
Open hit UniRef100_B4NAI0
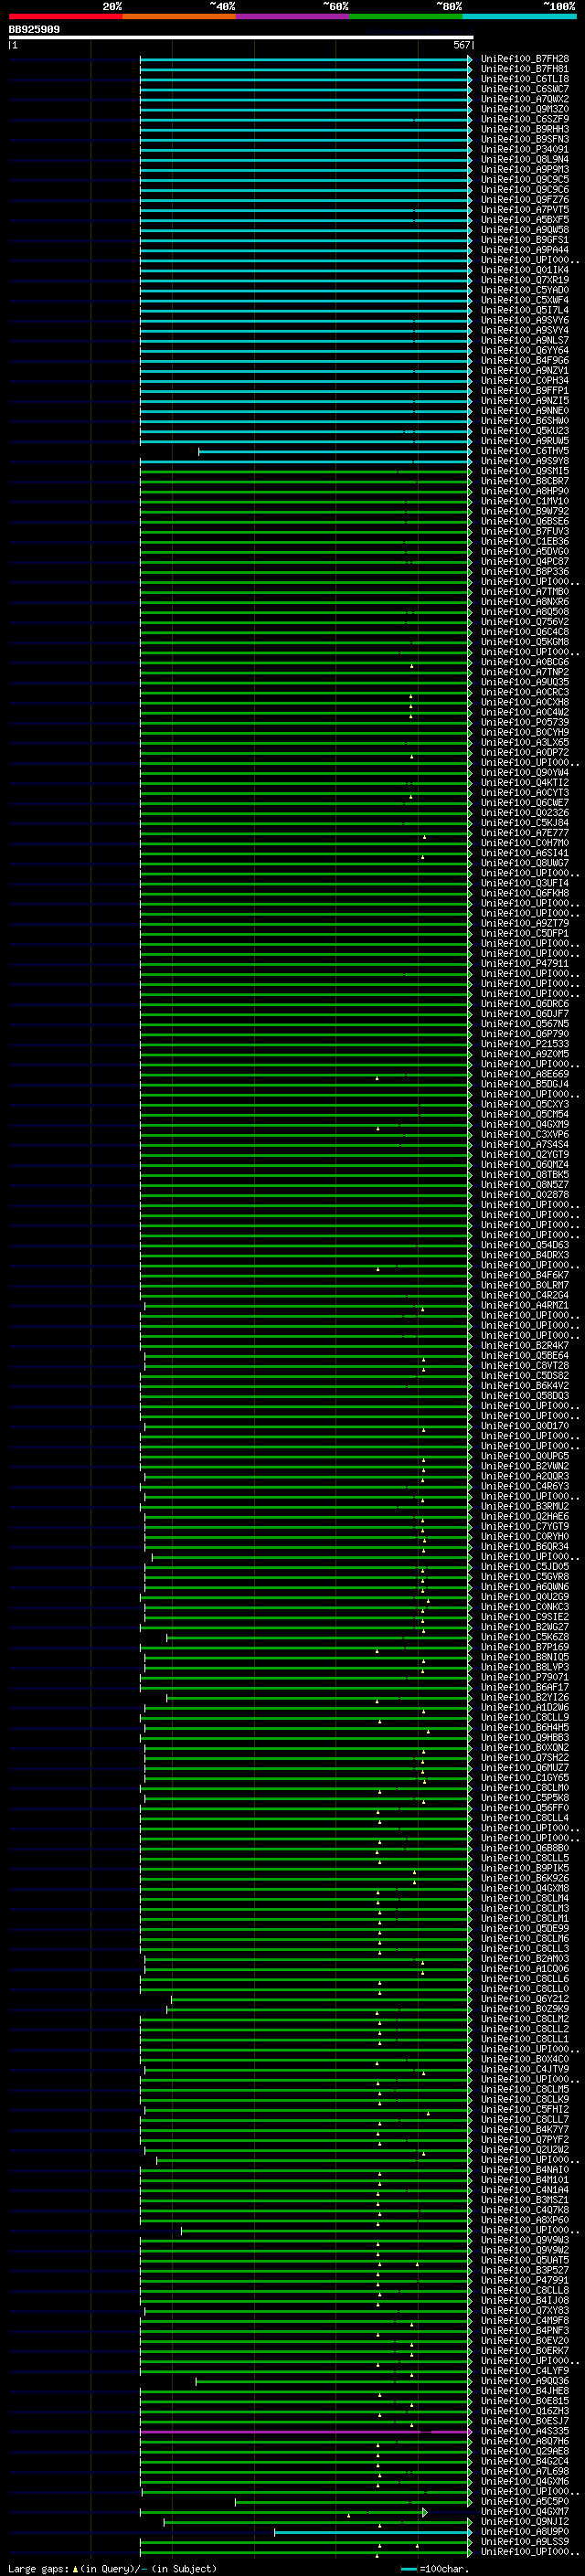tap(524, 2169)
